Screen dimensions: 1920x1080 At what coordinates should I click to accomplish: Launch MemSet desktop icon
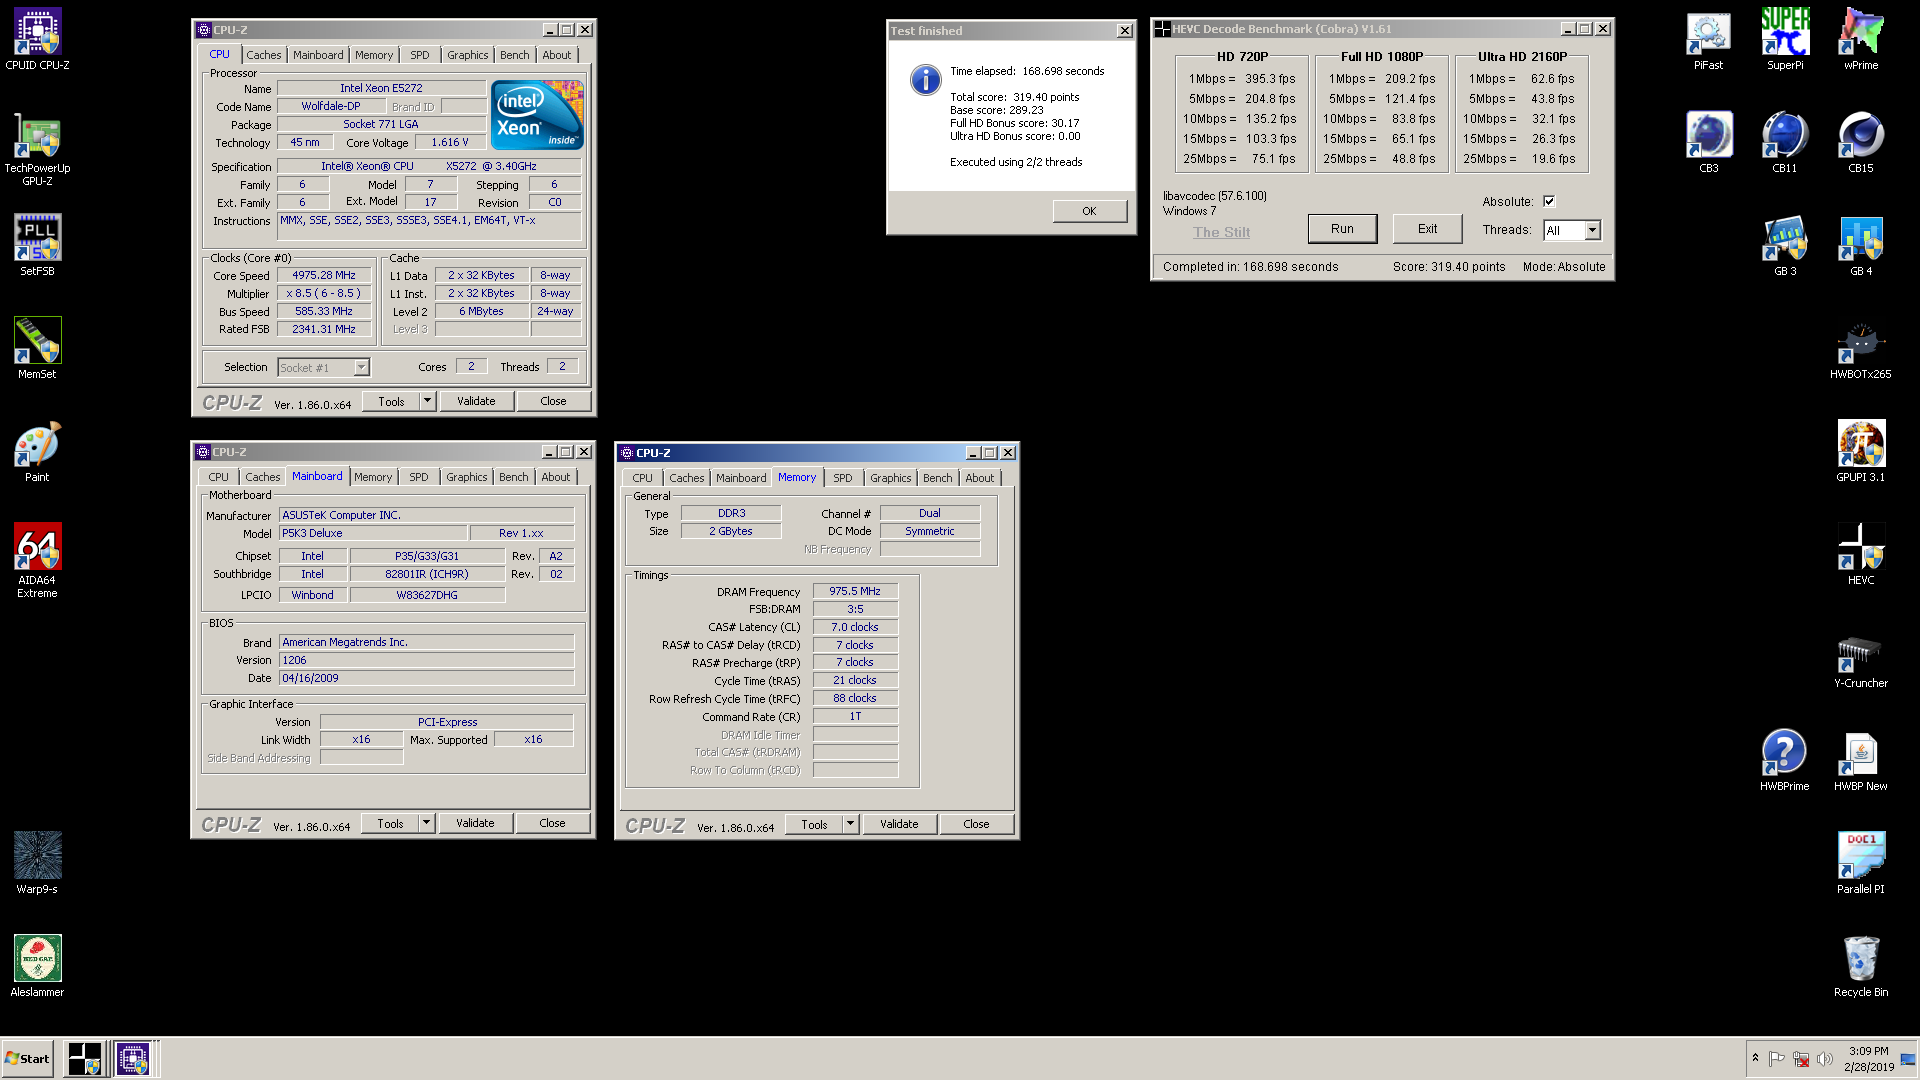tap(37, 348)
